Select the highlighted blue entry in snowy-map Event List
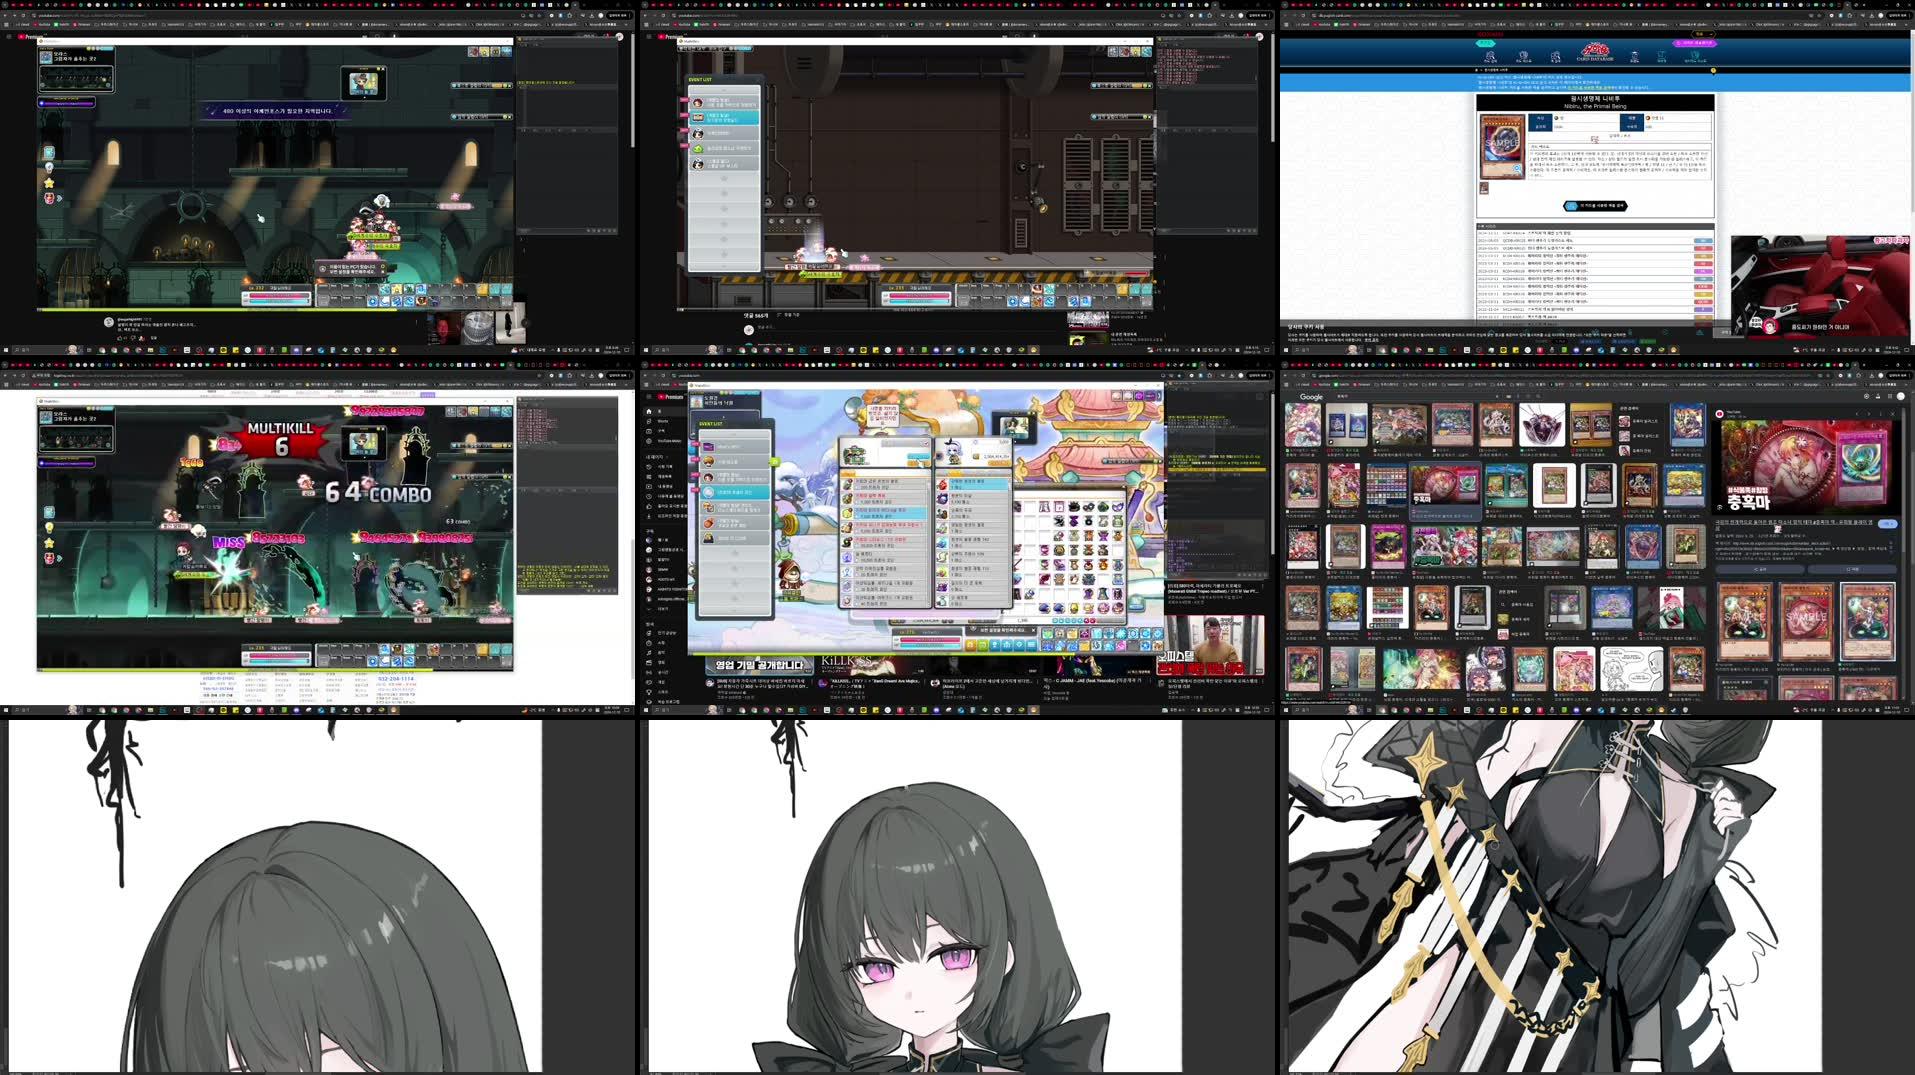This screenshot has height=1075, width=1915. click(735, 492)
